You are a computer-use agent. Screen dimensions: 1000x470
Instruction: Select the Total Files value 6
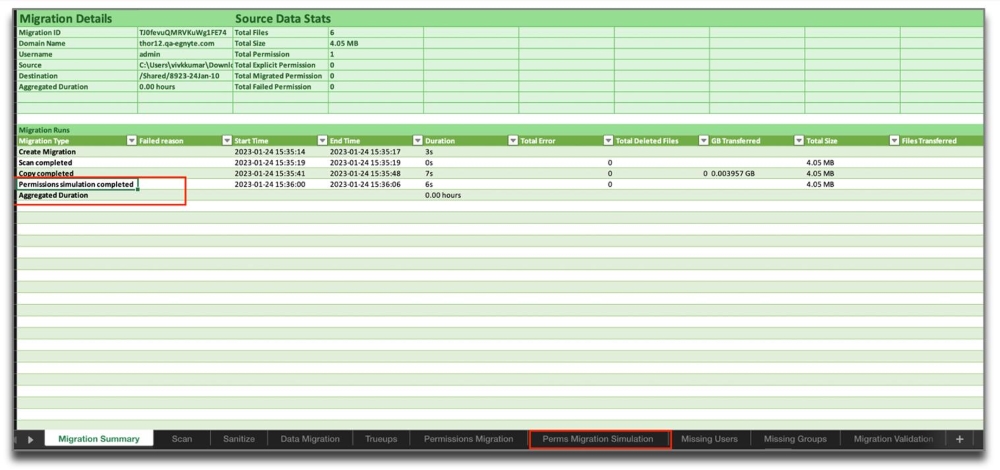coord(376,33)
